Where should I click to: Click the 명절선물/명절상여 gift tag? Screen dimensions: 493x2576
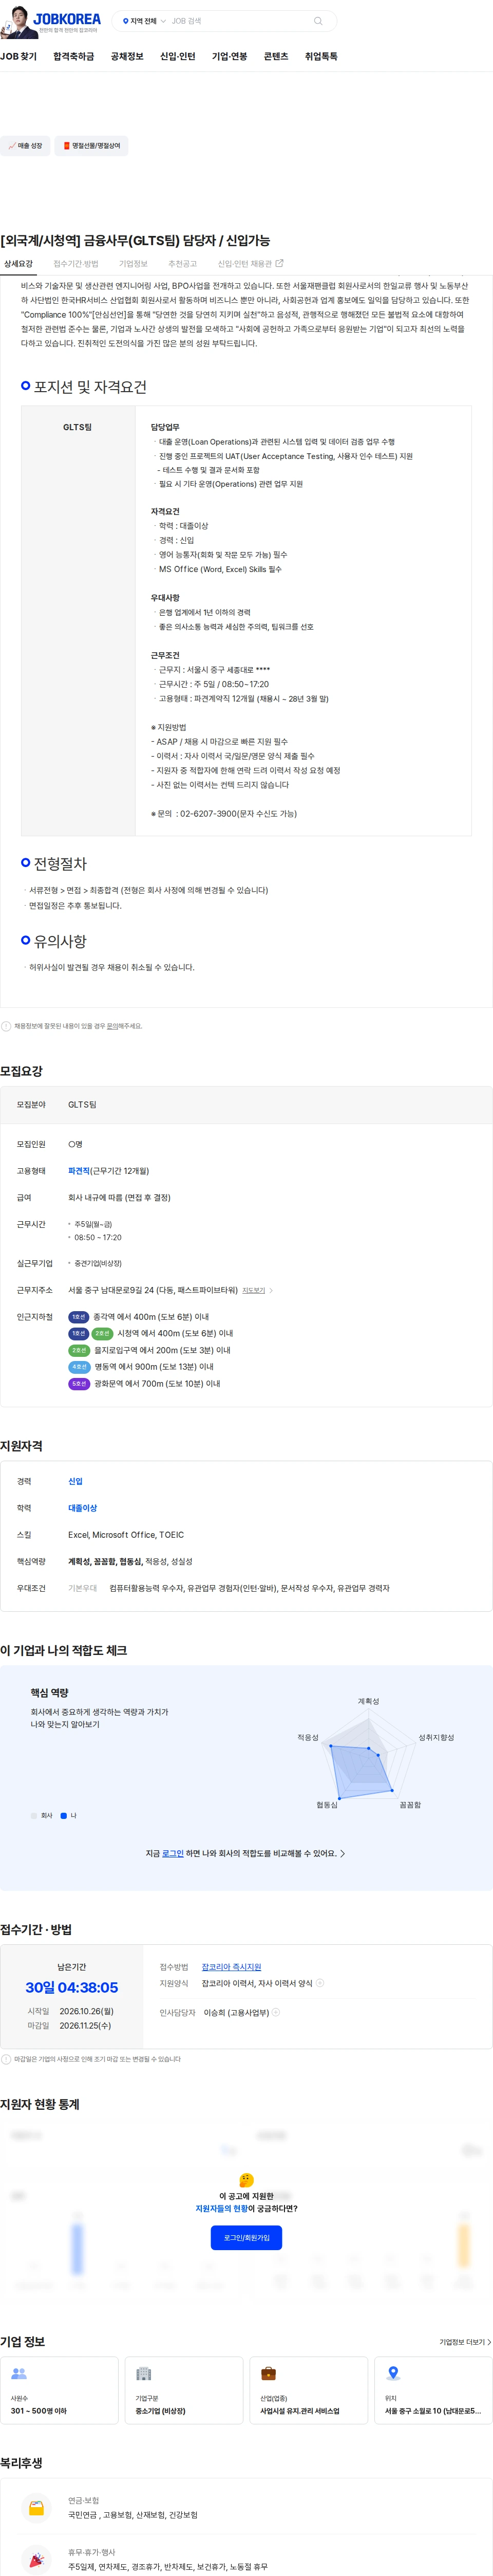[91, 146]
